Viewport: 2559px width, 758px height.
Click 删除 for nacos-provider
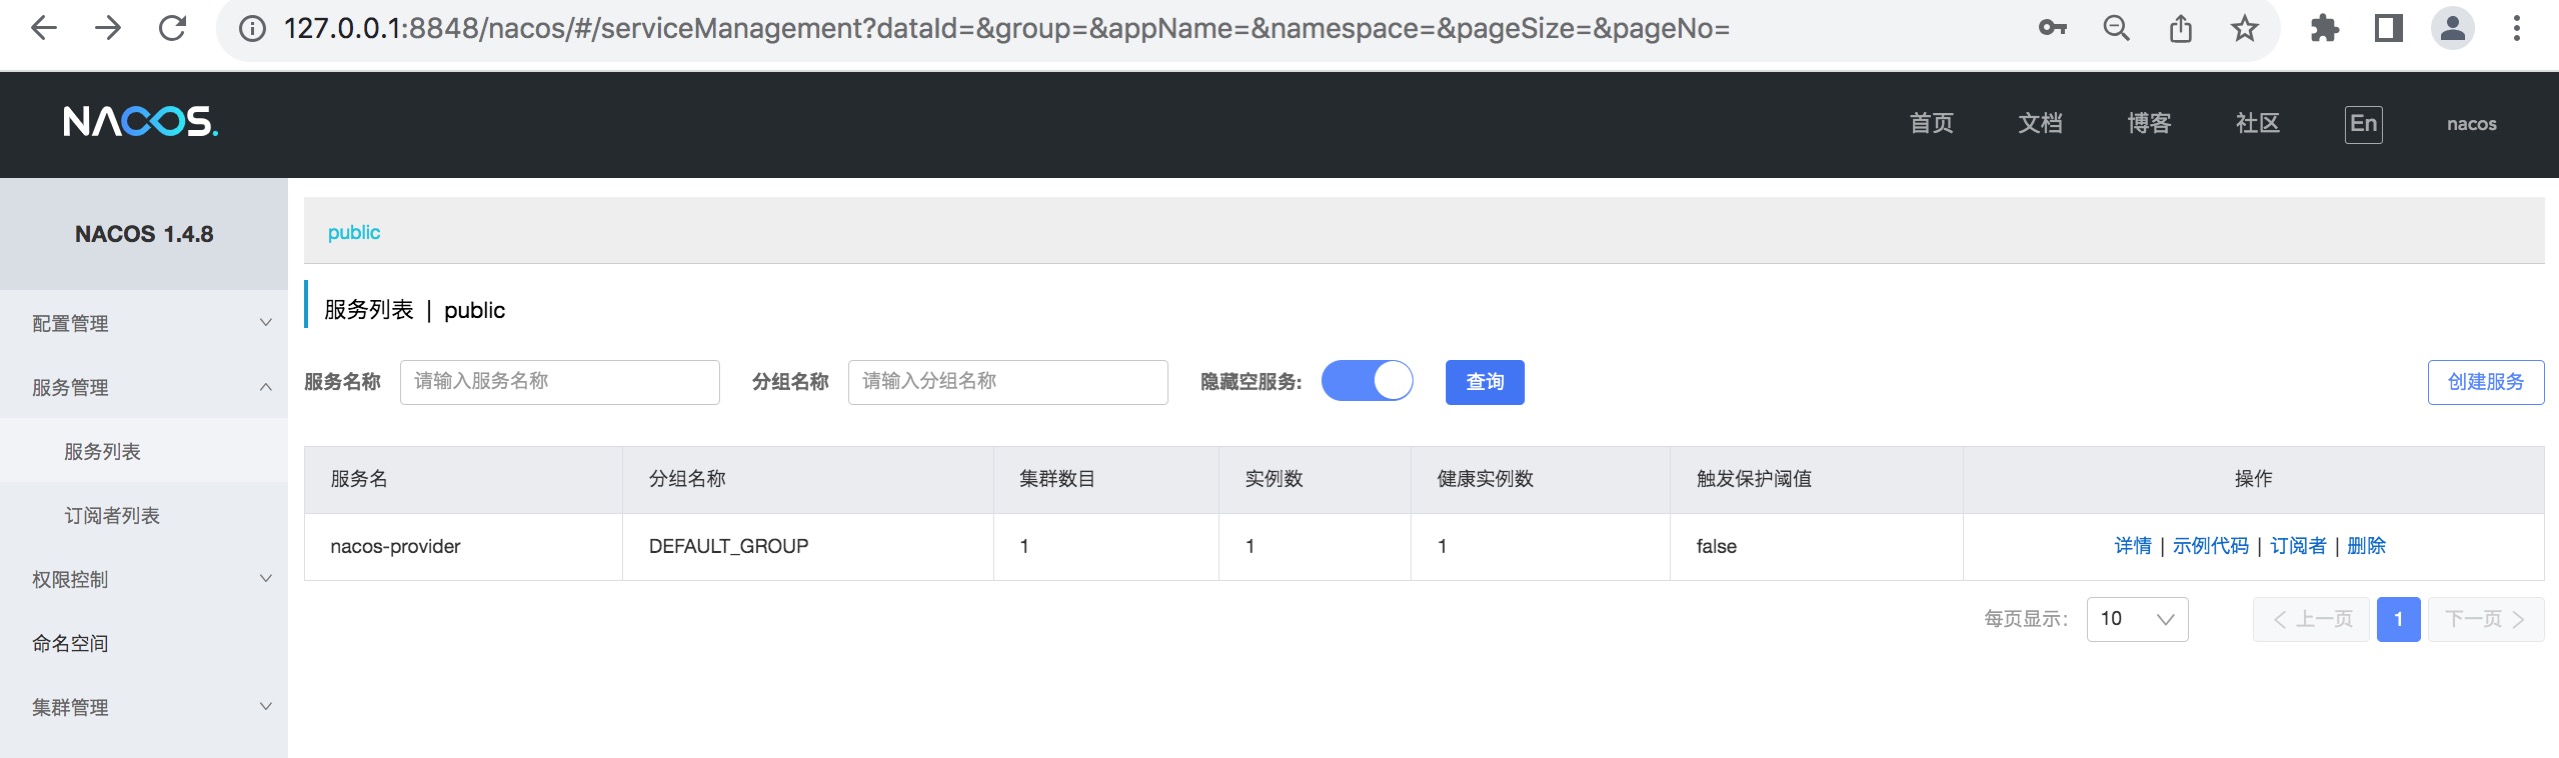tap(2366, 546)
